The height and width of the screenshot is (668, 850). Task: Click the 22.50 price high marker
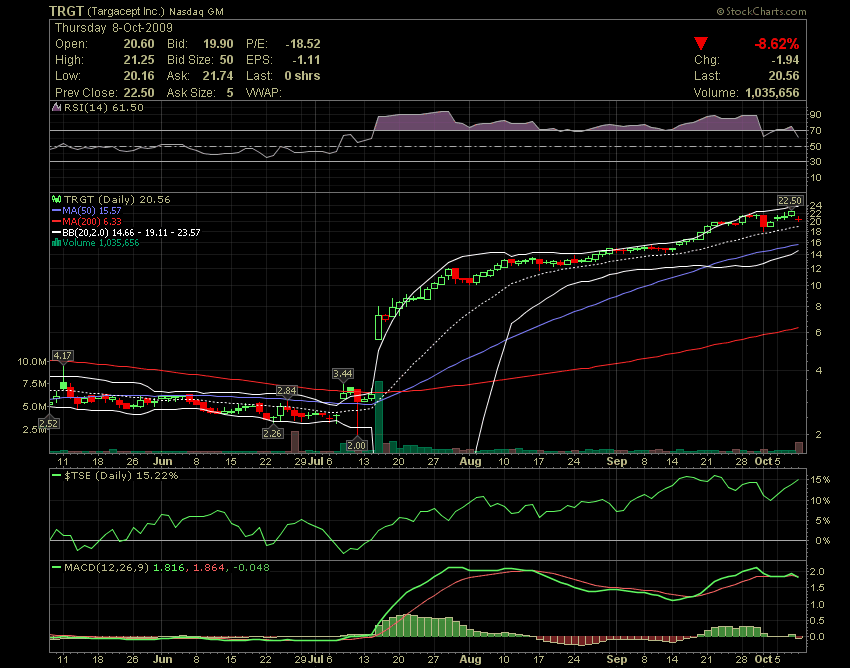pyautogui.click(x=790, y=201)
